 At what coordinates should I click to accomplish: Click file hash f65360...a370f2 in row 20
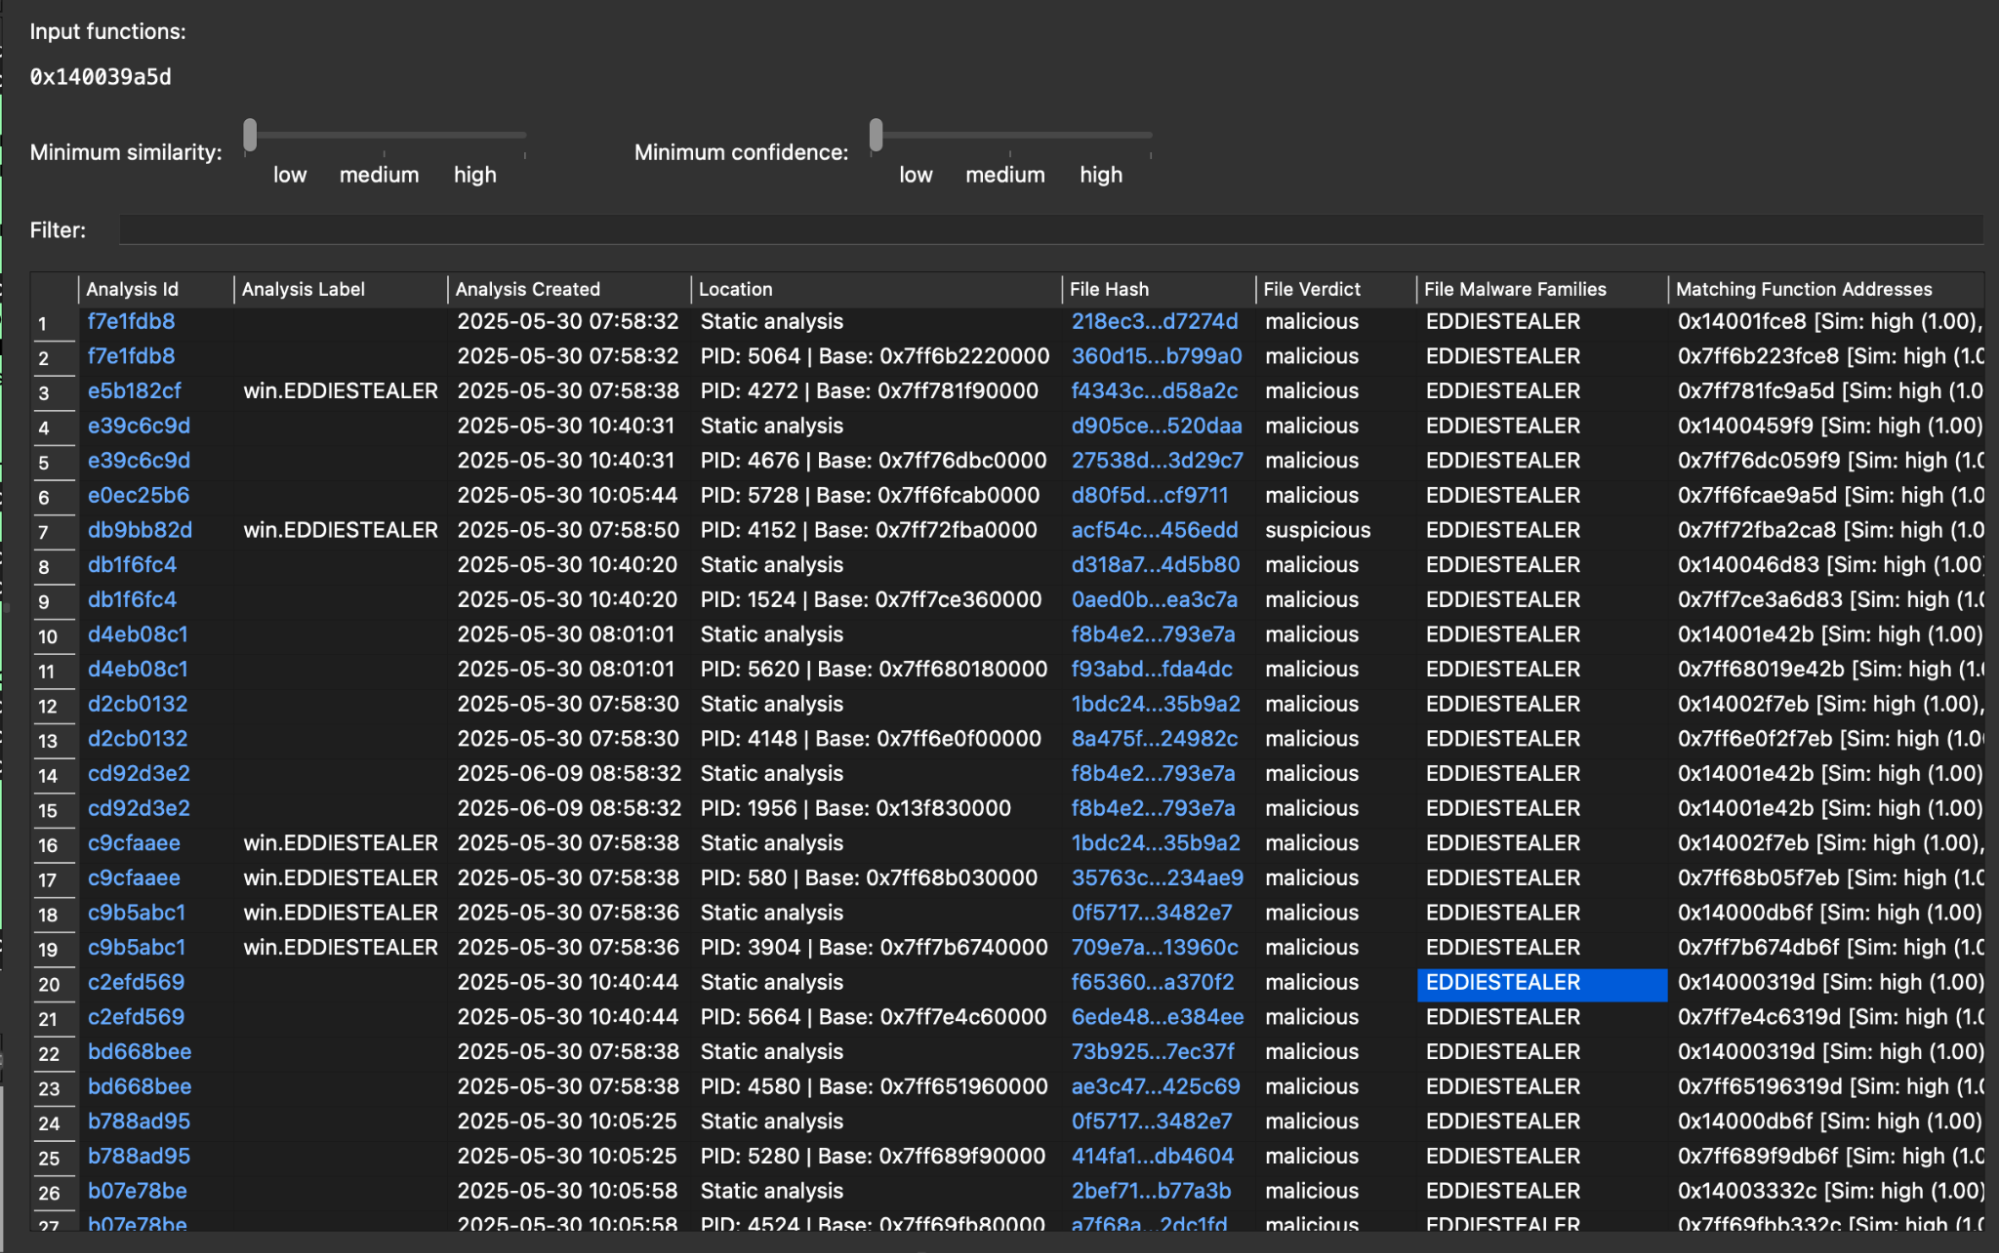pyautogui.click(x=1152, y=982)
